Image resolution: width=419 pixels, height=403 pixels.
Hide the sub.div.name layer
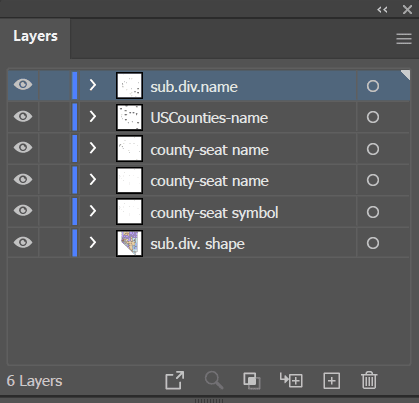tap(23, 85)
